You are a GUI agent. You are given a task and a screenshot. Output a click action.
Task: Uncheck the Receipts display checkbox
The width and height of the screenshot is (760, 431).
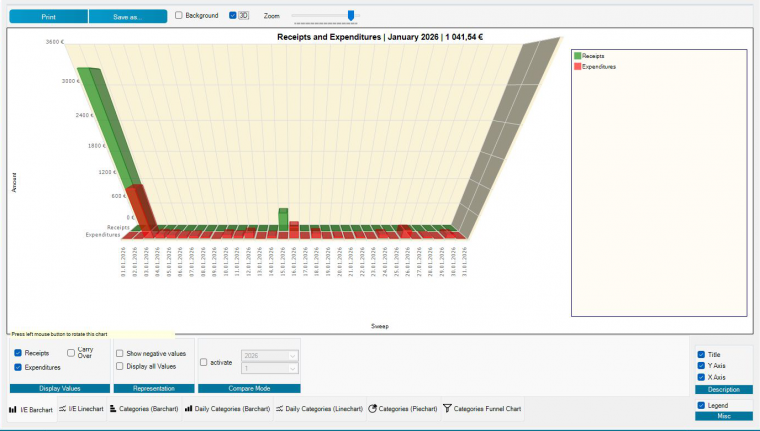[x=18, y=353]
